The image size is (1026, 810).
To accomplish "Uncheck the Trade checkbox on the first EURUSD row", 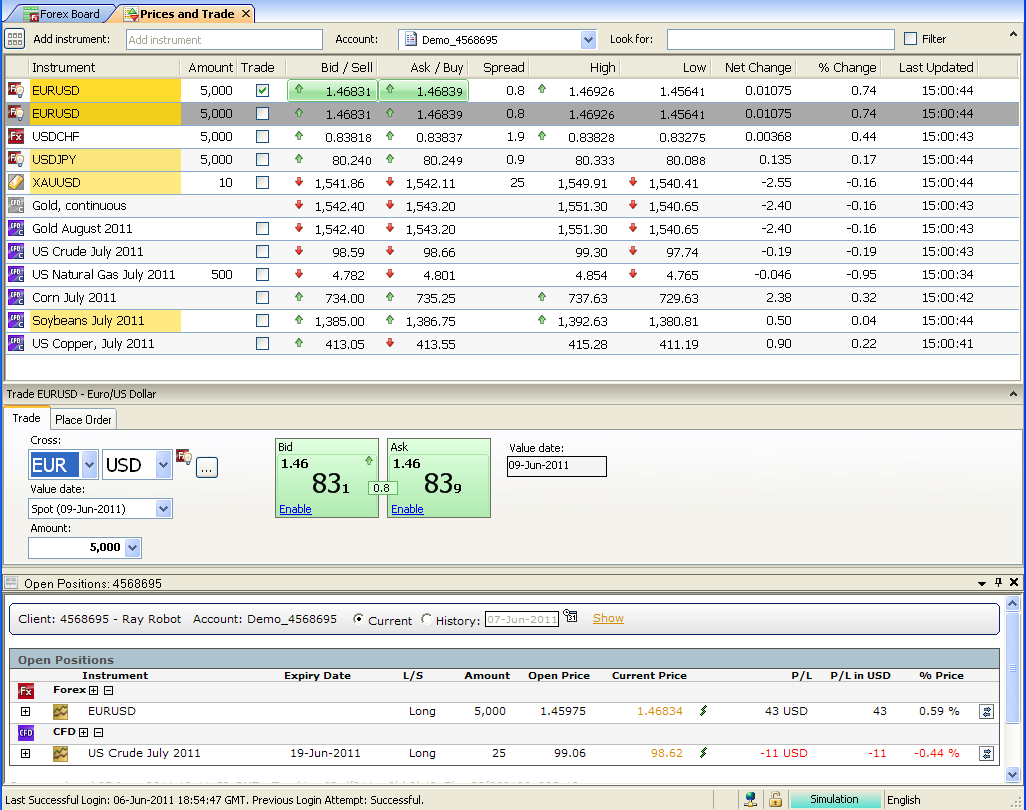I will [x=262, y=91].
